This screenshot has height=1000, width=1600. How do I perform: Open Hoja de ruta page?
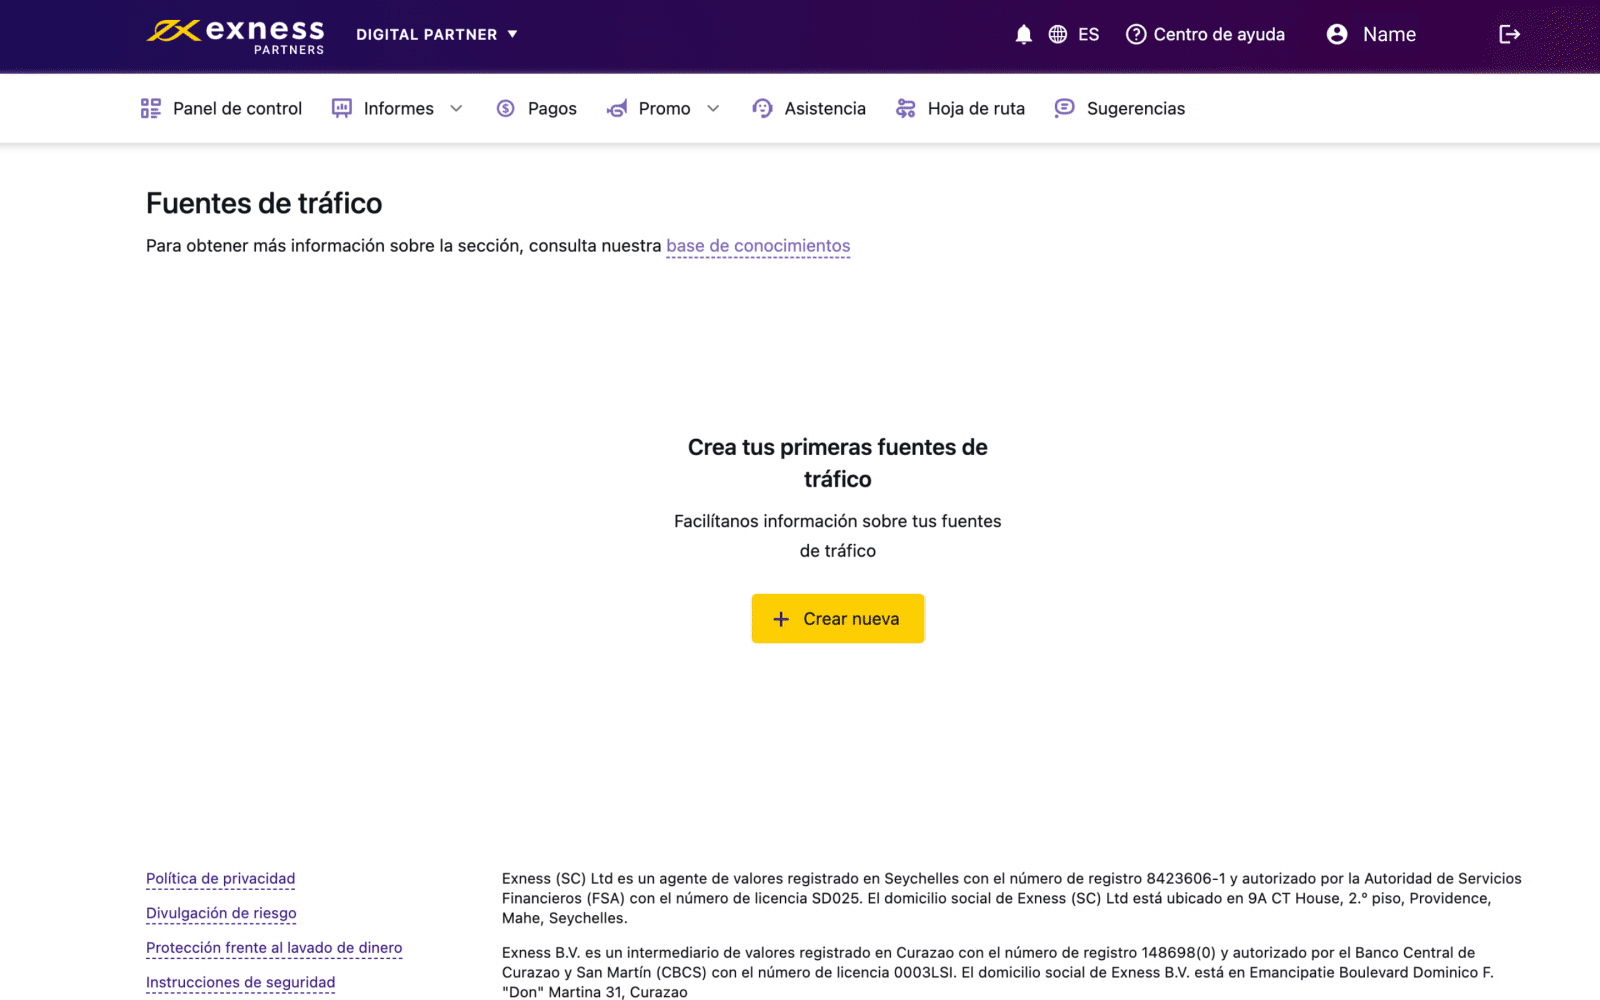(960, 108)
